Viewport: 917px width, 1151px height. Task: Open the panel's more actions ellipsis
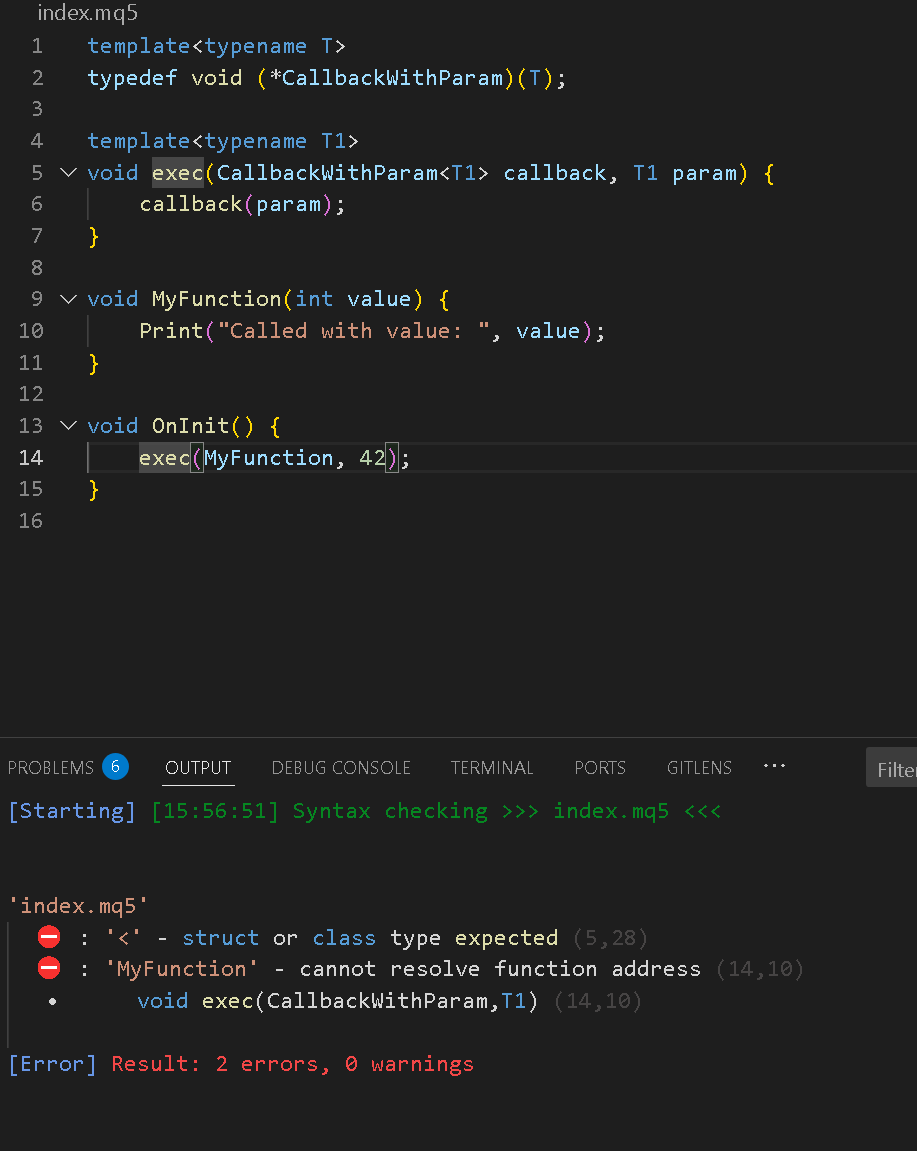click(774, 766)
